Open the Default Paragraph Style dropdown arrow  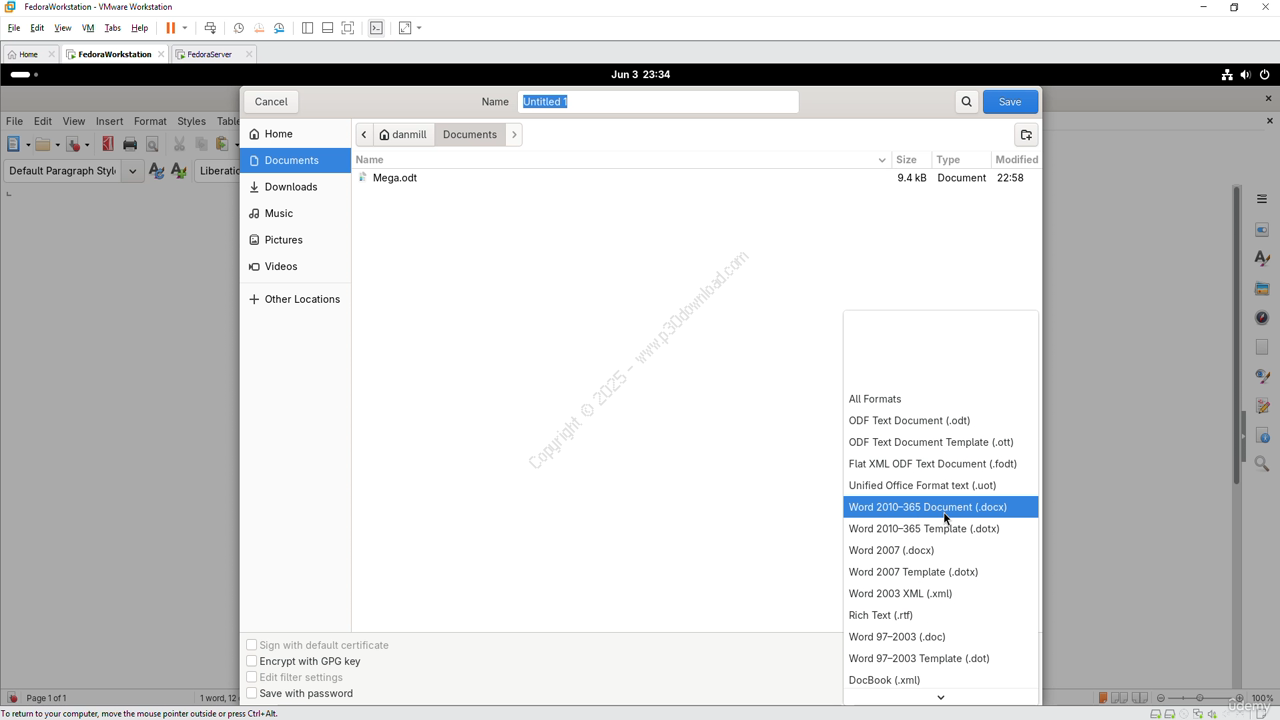[x=132, y=171]
